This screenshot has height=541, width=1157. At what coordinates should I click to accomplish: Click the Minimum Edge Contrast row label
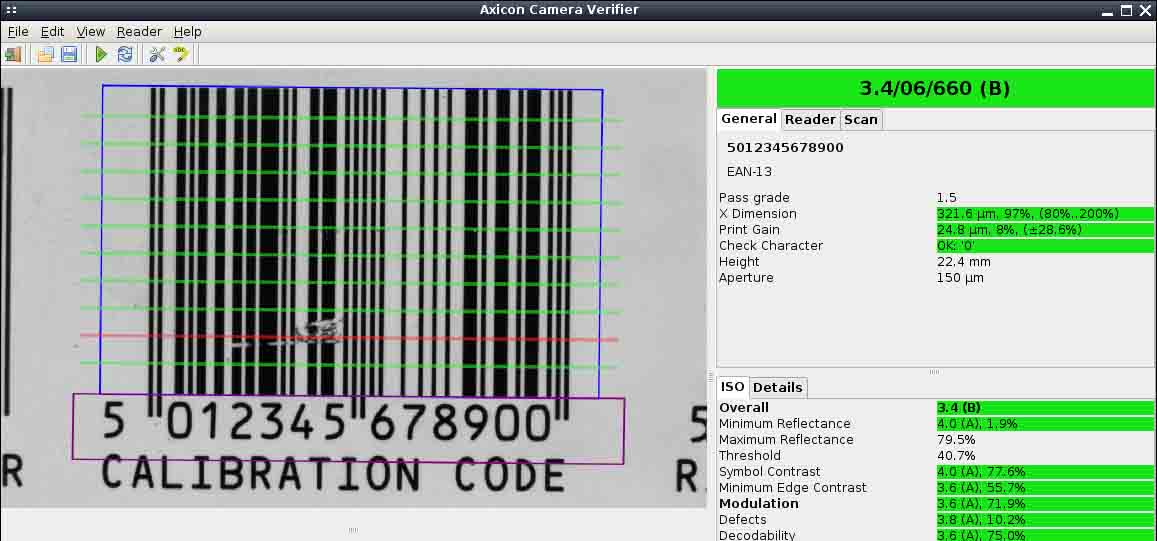click(792, 488)
